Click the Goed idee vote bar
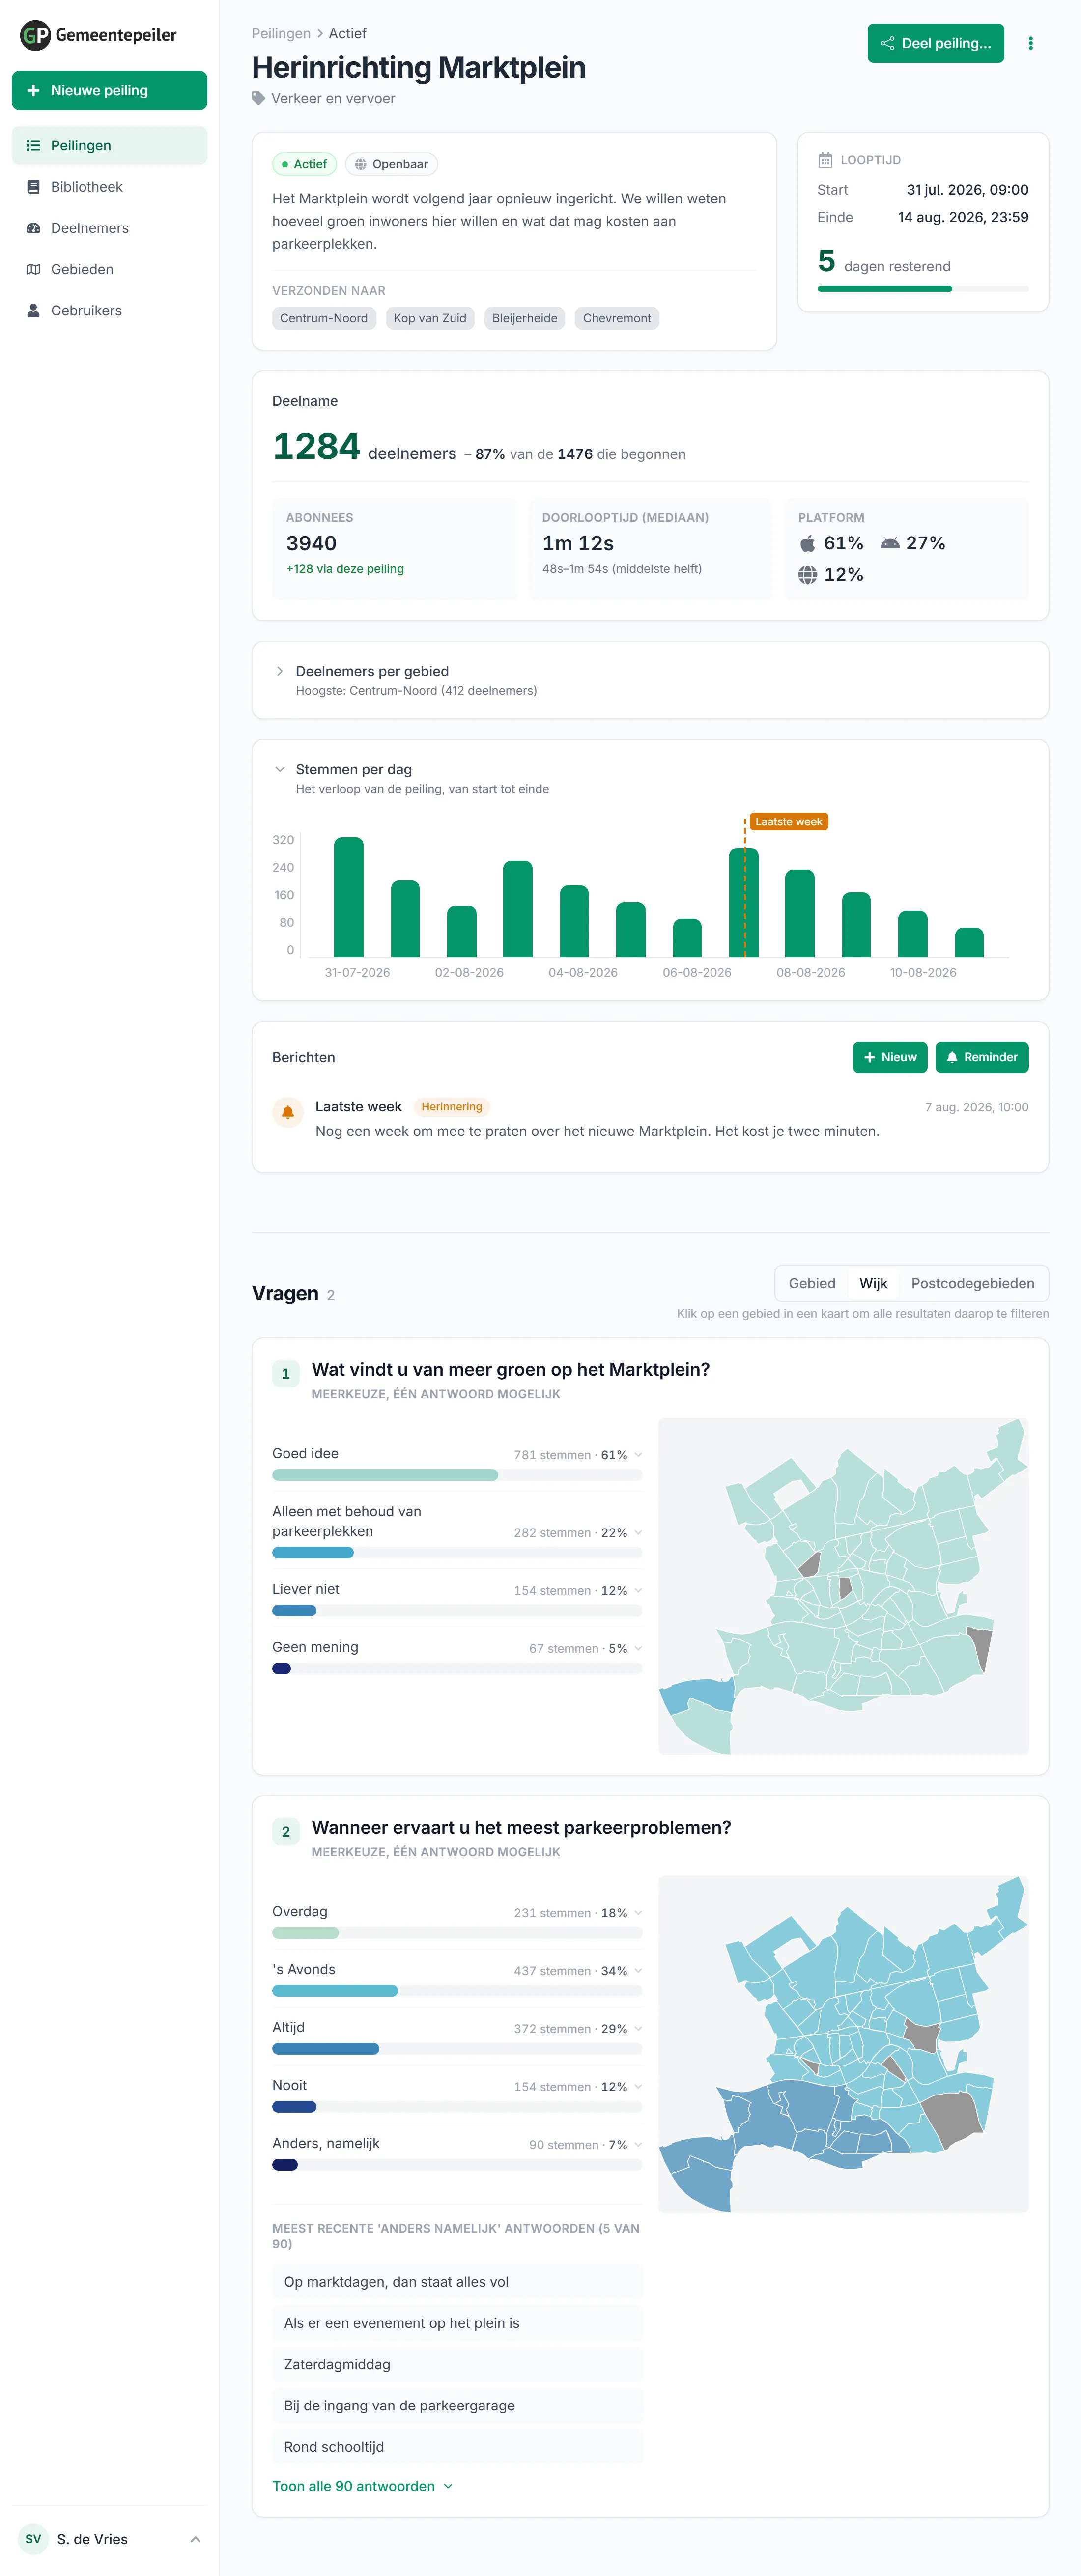Image resolution: width=1081 pixels, height=2576 pixels. 457,1475
